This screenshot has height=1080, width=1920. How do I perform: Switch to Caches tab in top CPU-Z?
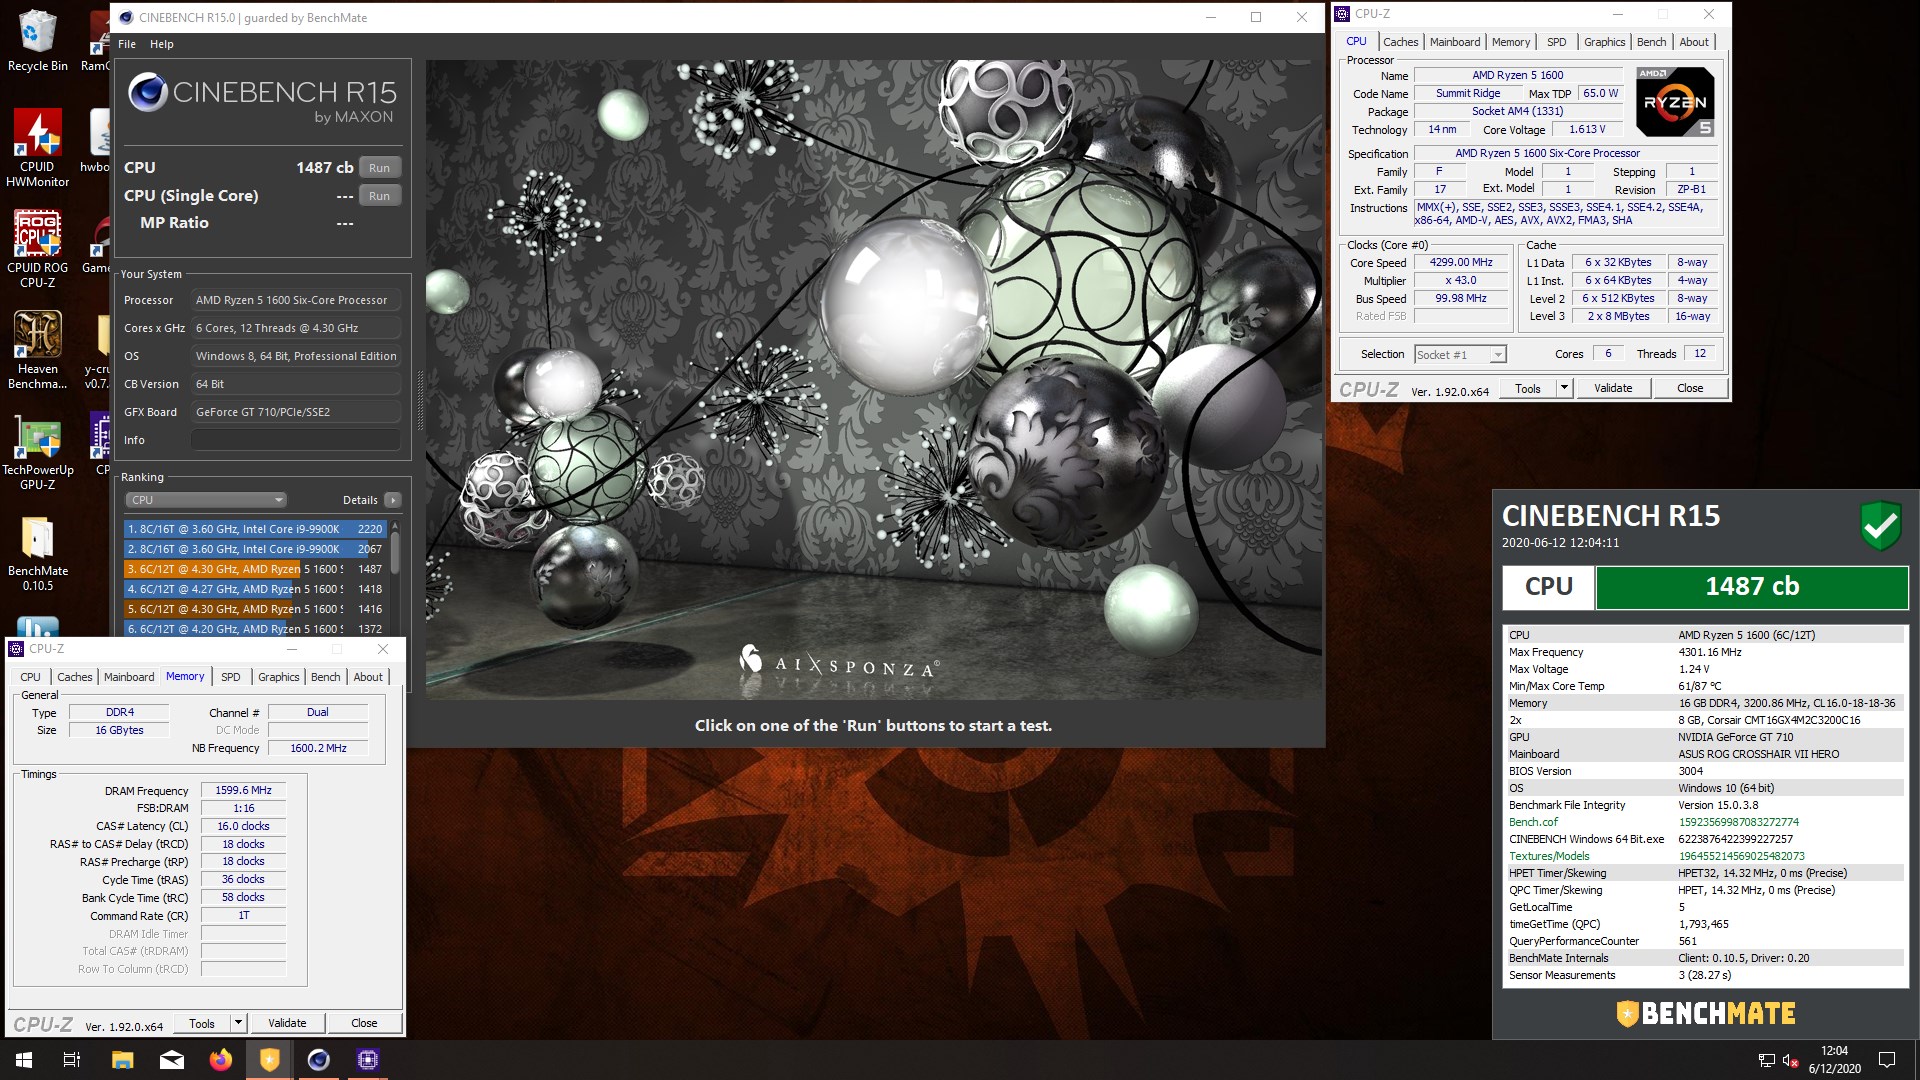pyautogui.click(x=1400, y=42)
